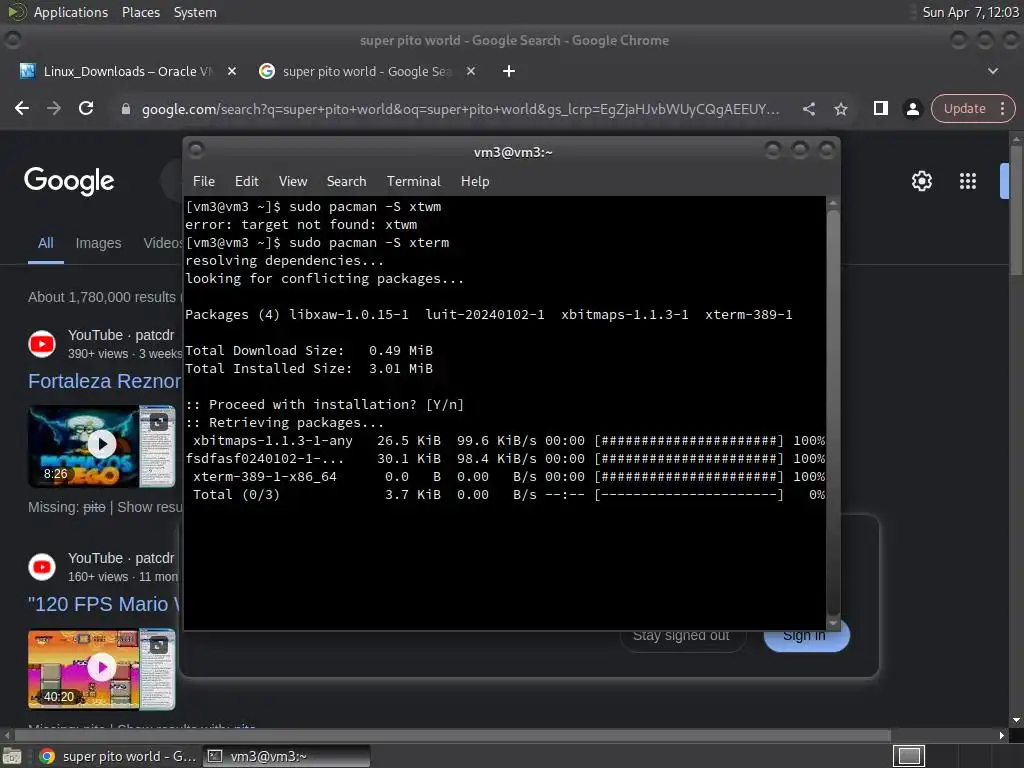Click the padlock site info icon
Image resolution: width=1024 pixels, height=768 pixels.
125,109
